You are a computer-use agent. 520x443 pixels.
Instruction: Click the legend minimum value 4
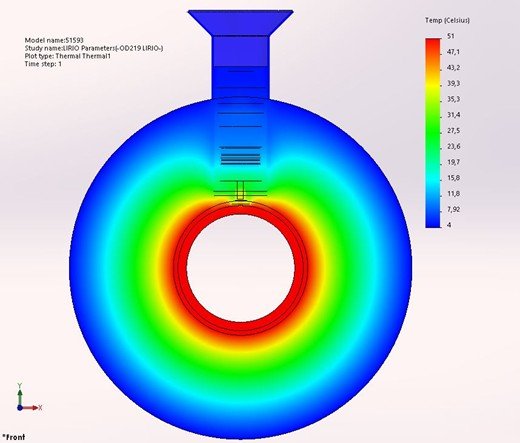click(x=449, y=225)
